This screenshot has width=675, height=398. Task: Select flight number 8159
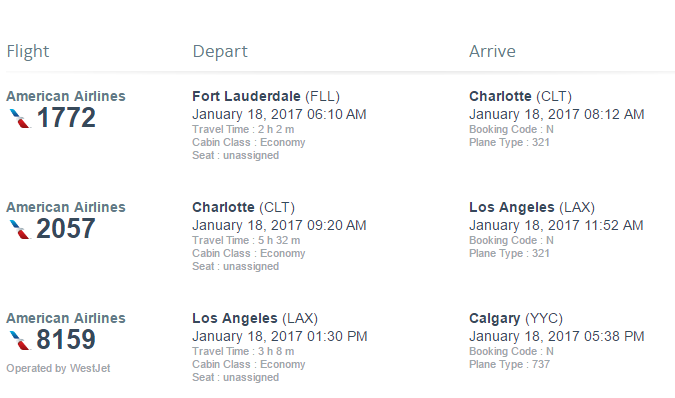[x=66, y=339]
